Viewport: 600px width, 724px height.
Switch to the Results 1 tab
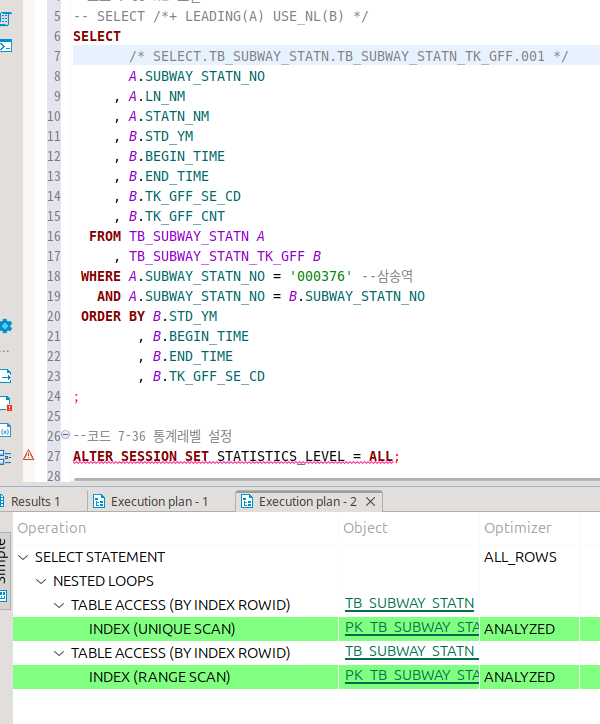click(36, 501)
